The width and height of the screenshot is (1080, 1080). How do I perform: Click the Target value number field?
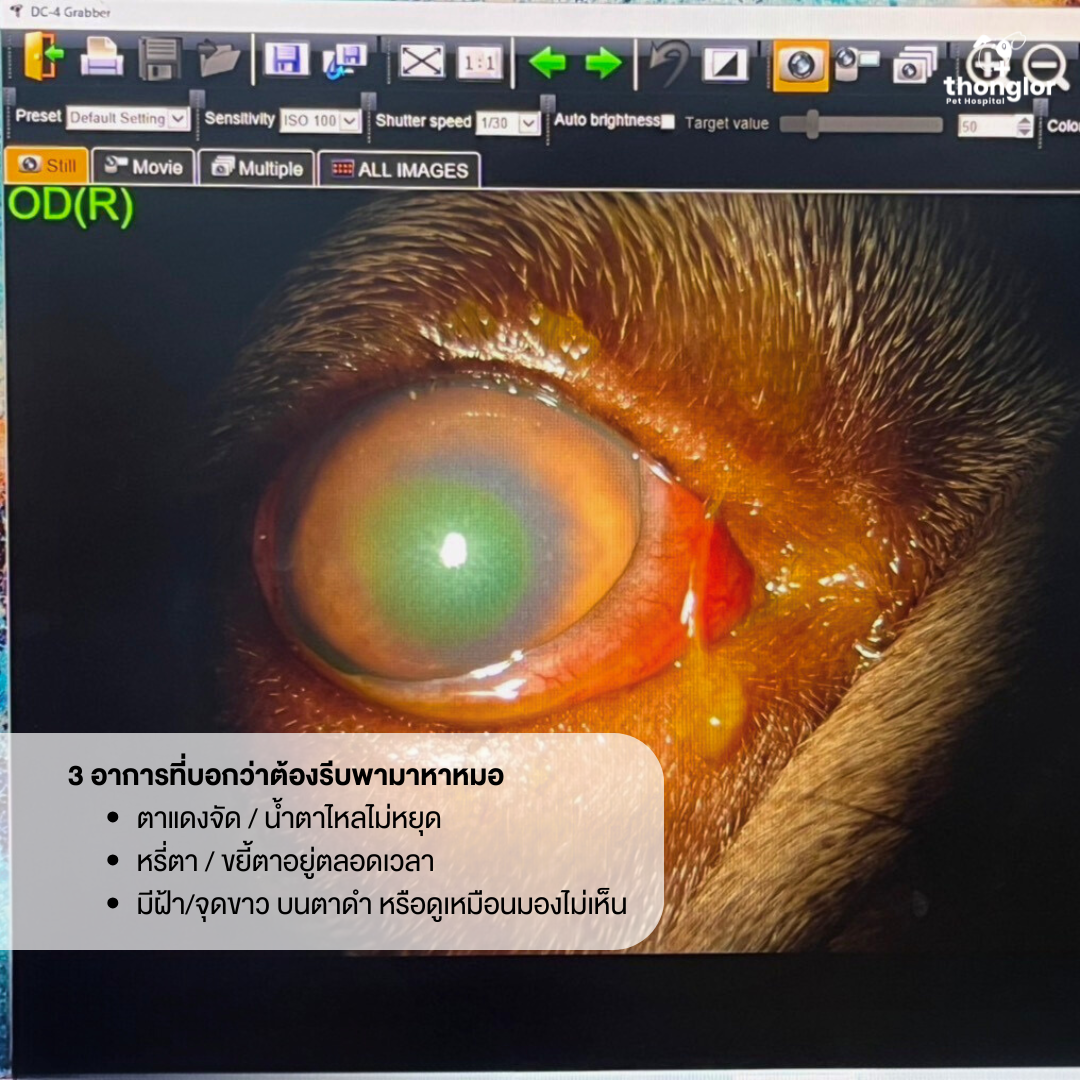point(985,127)
